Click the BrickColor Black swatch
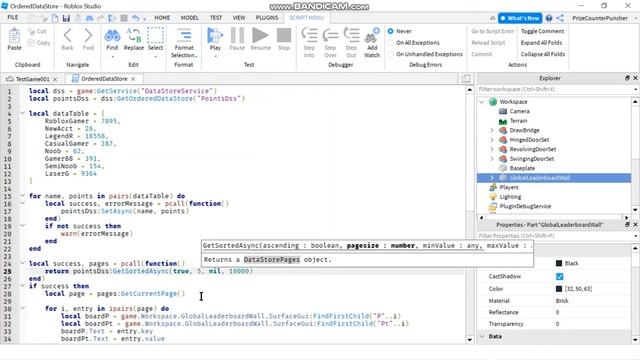 [559, 263]
